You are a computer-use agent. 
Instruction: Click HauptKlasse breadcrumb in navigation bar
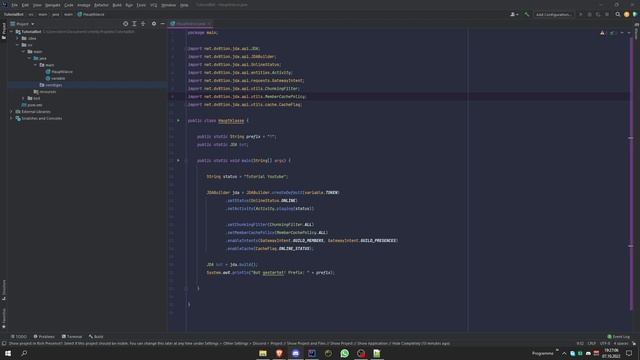[91, 14]
